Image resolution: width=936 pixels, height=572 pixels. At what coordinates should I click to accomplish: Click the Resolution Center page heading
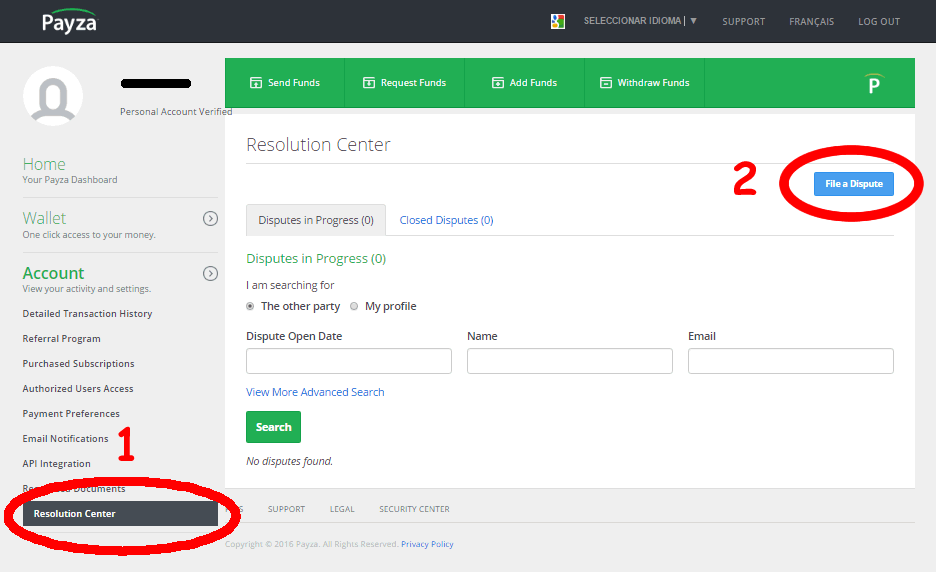click(318, 144)
